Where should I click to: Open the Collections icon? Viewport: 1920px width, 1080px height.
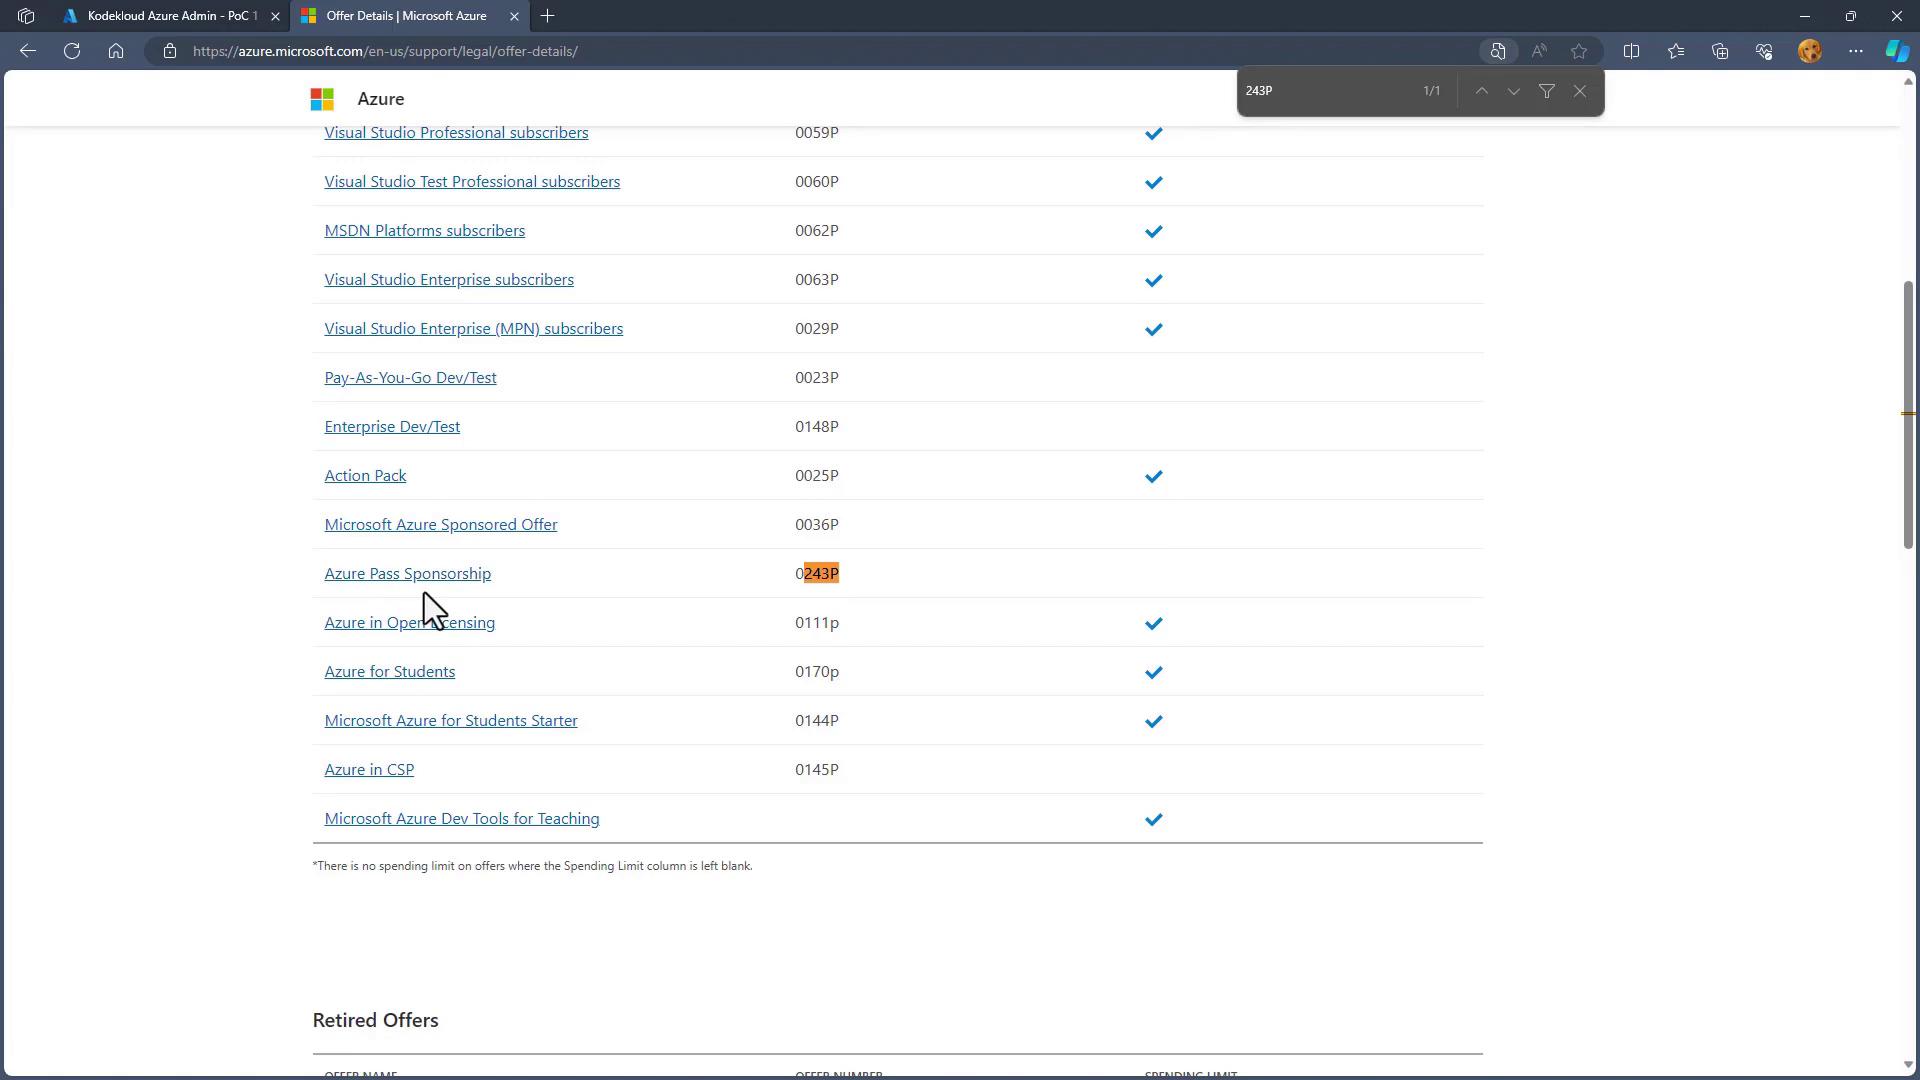click(x=1720, y=51)
